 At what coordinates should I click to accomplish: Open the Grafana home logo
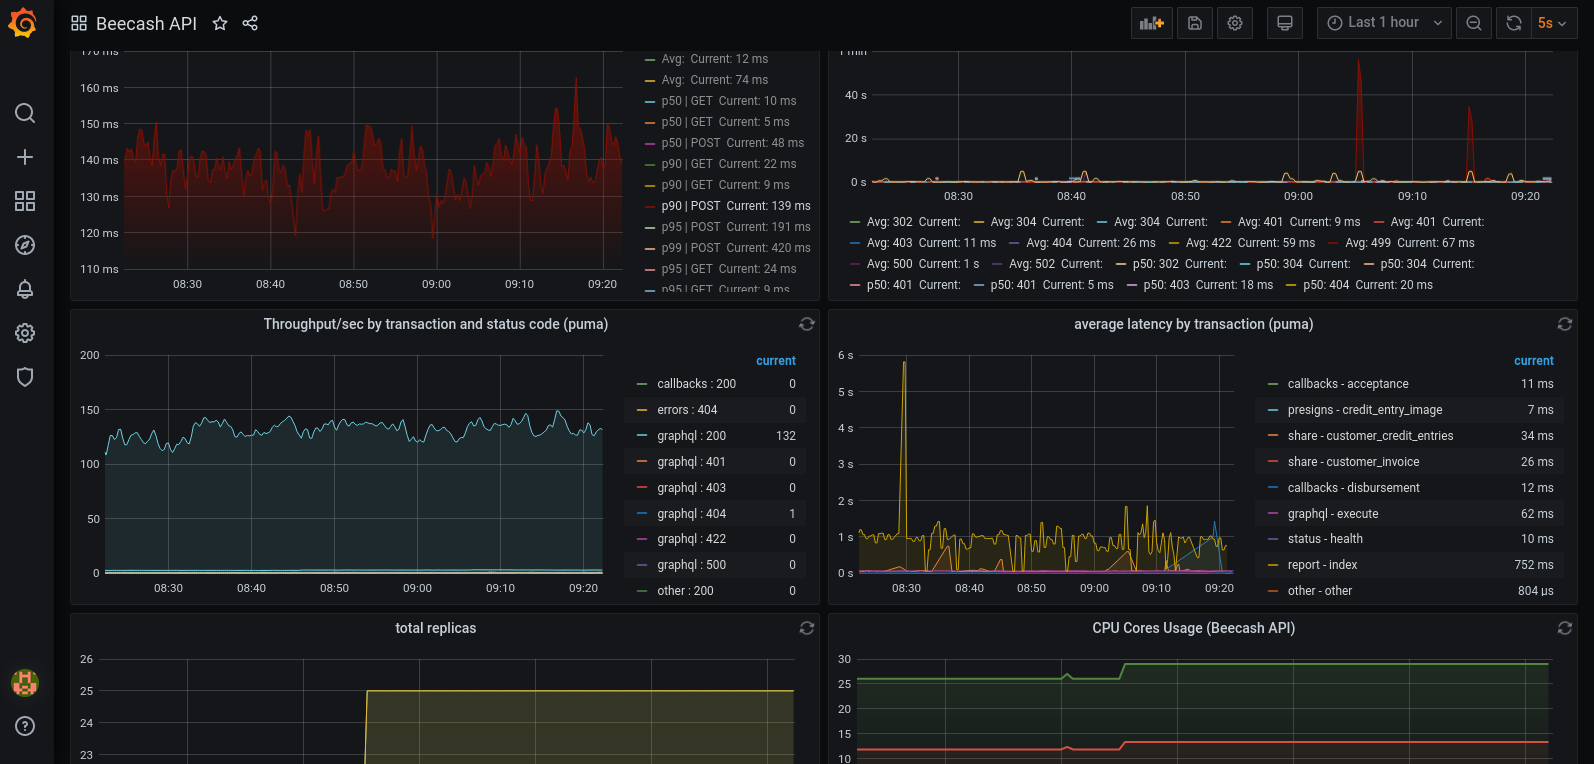pos(22,23)
